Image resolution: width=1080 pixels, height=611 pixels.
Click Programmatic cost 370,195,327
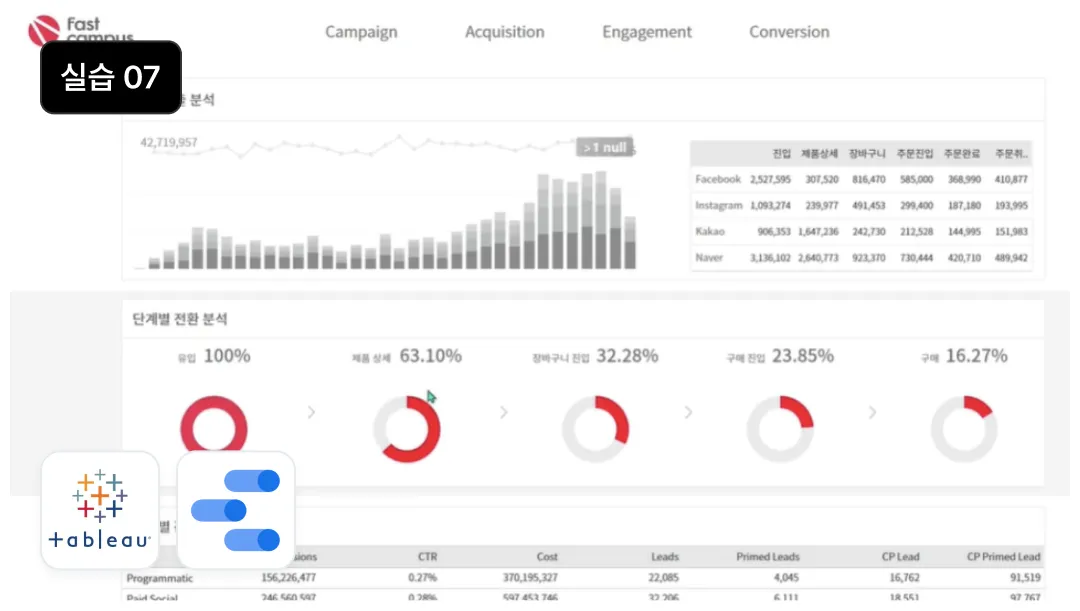click(x=530, y=577)
